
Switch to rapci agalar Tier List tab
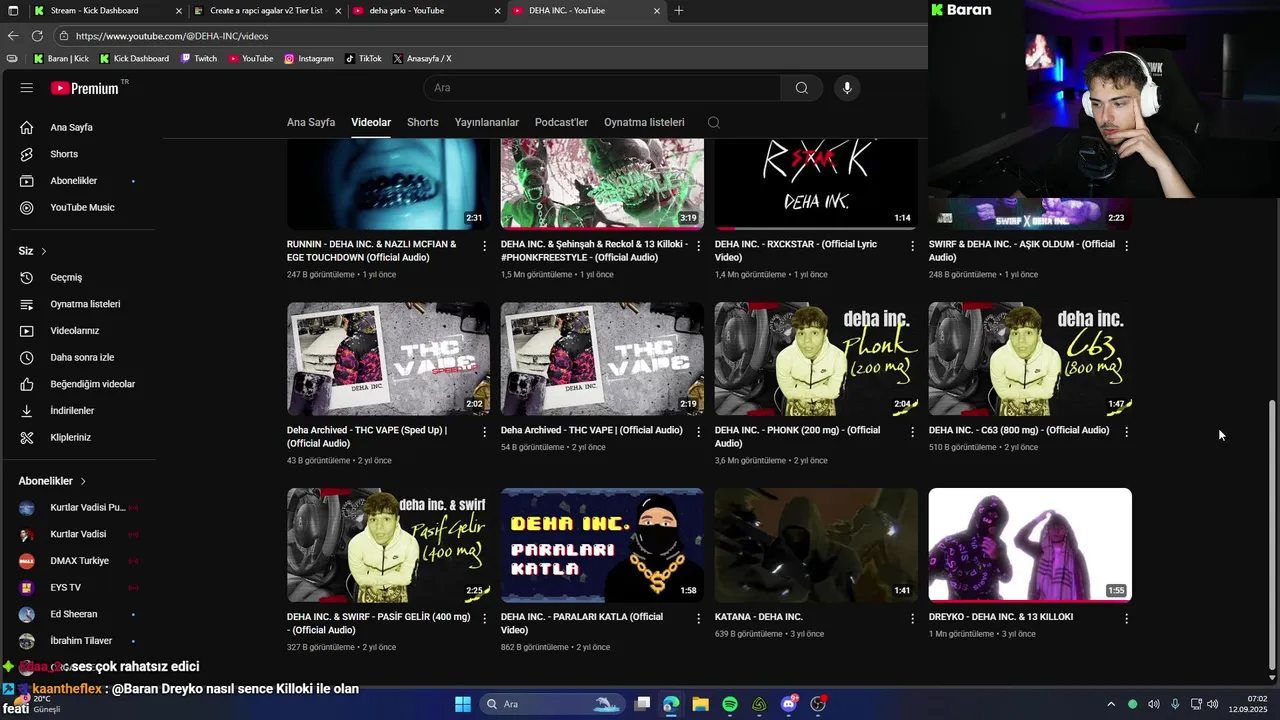point(268,10)
